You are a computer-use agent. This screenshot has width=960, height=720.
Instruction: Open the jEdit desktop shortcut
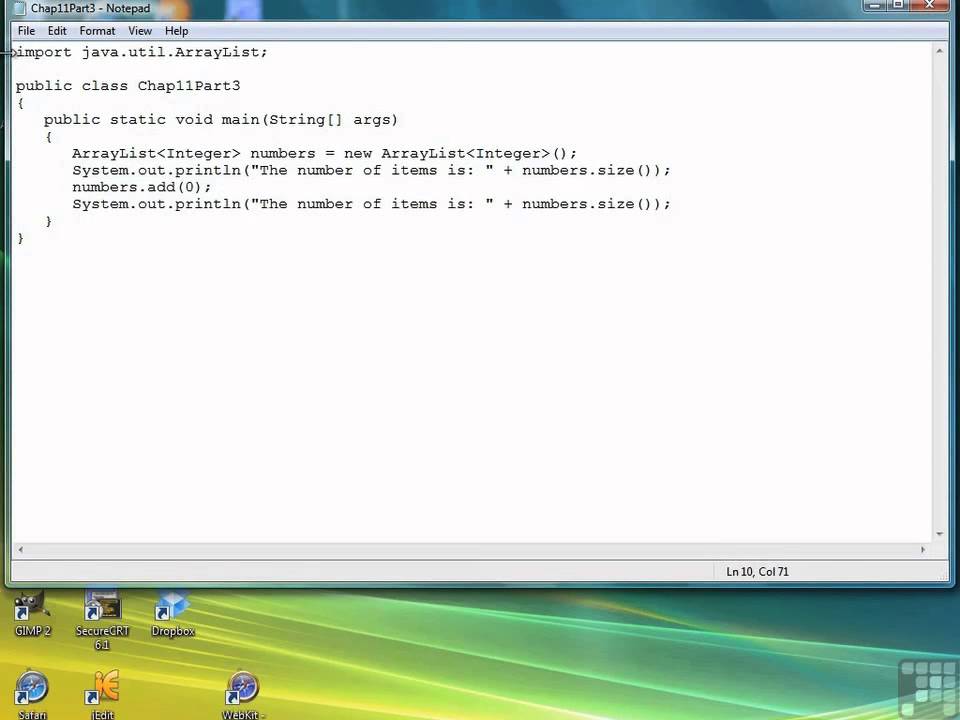102,695
